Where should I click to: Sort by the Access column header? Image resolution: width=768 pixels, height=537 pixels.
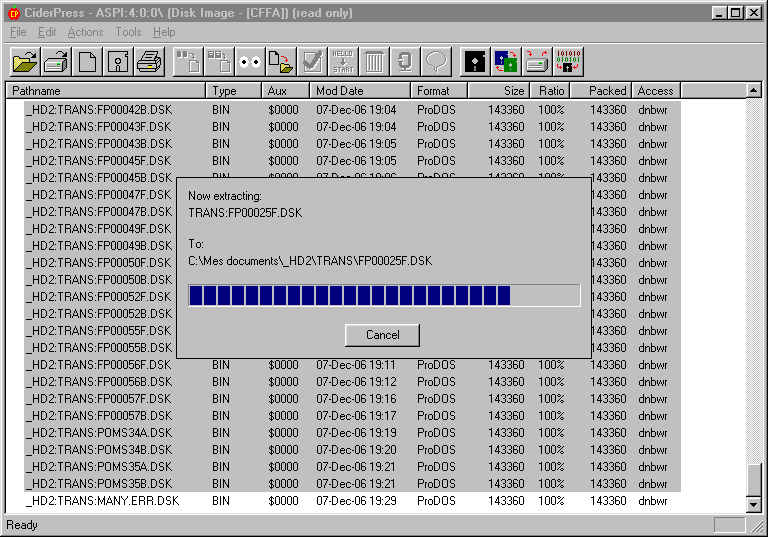pos(656,91)
